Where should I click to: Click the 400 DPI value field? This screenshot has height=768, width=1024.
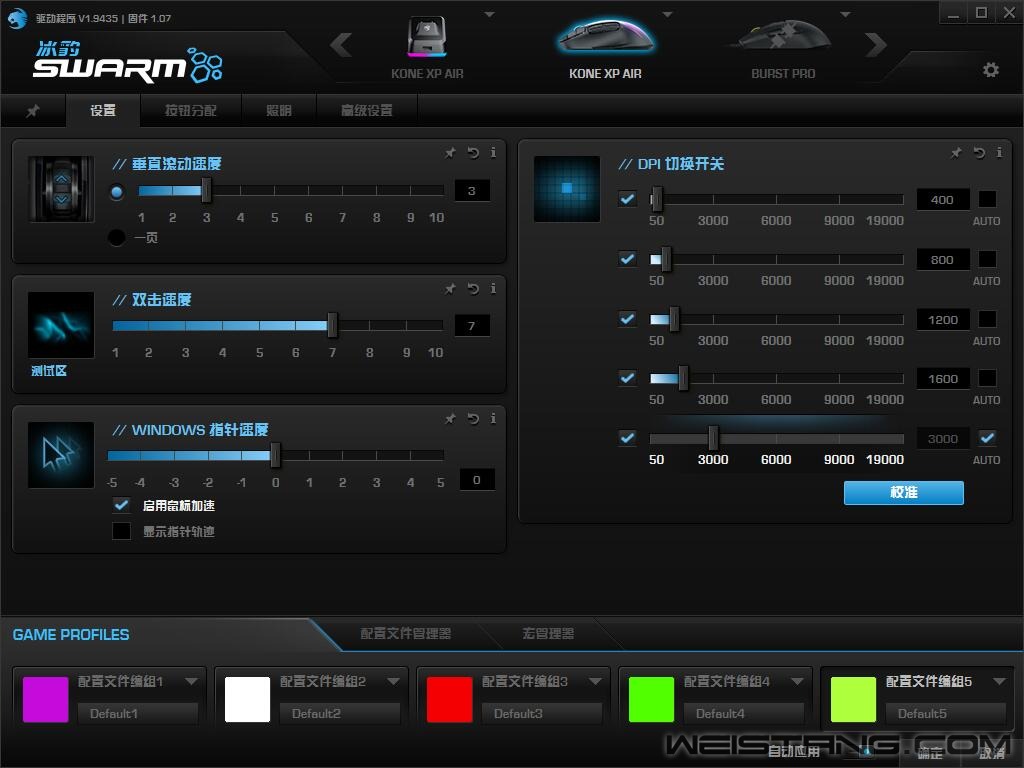pos(942,199)
